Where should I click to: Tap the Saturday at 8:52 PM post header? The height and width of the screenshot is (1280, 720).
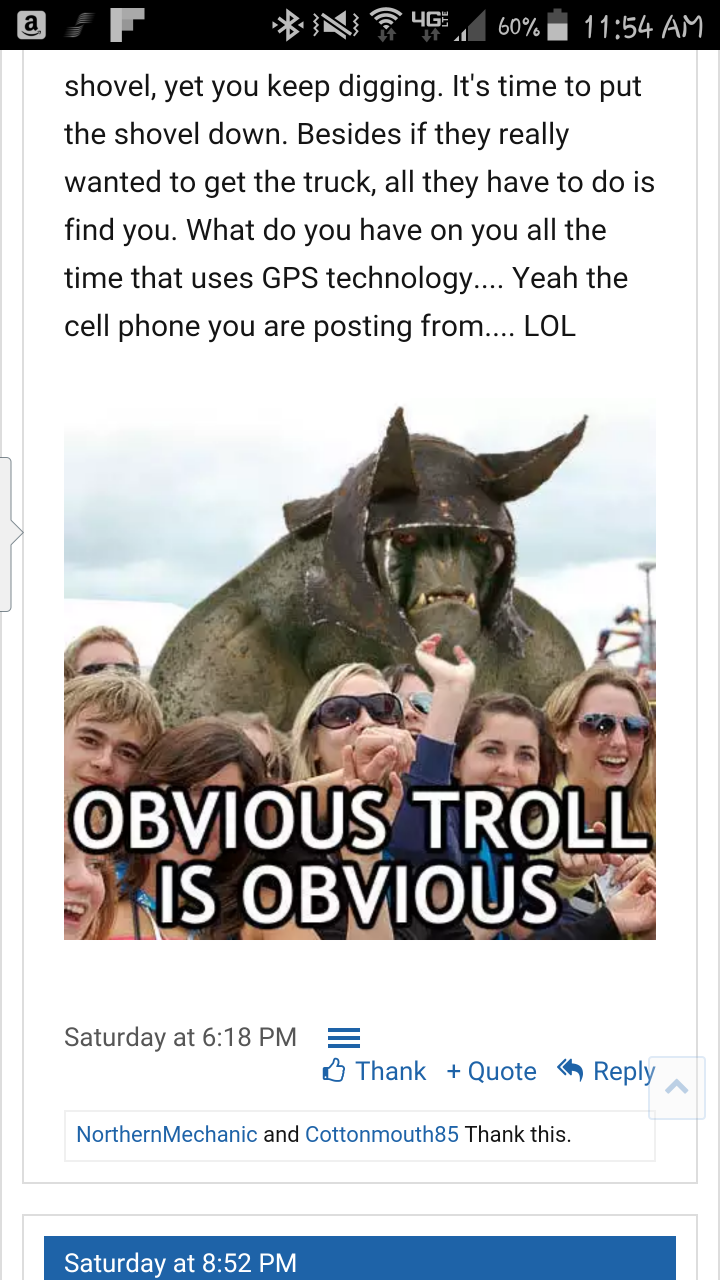[360, 1258]
